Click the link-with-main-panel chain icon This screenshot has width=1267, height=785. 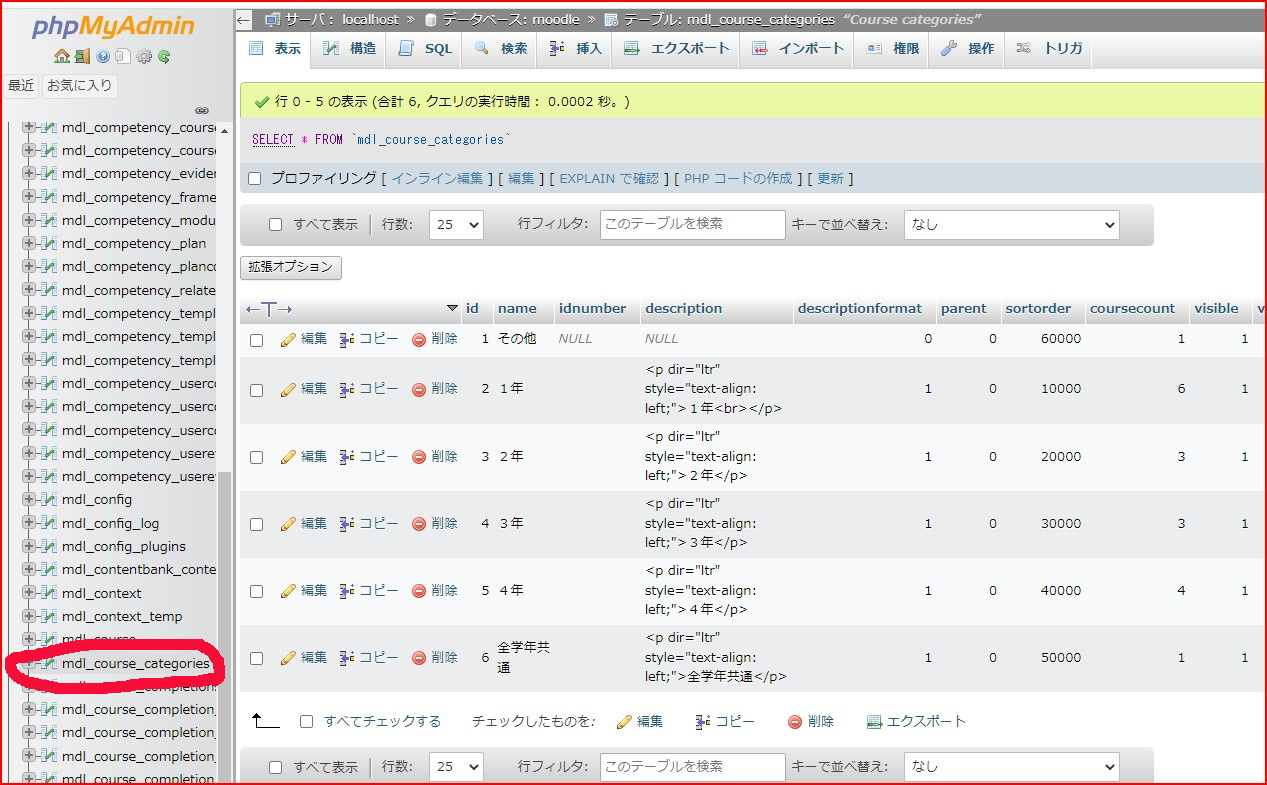(x=201, y=110)
